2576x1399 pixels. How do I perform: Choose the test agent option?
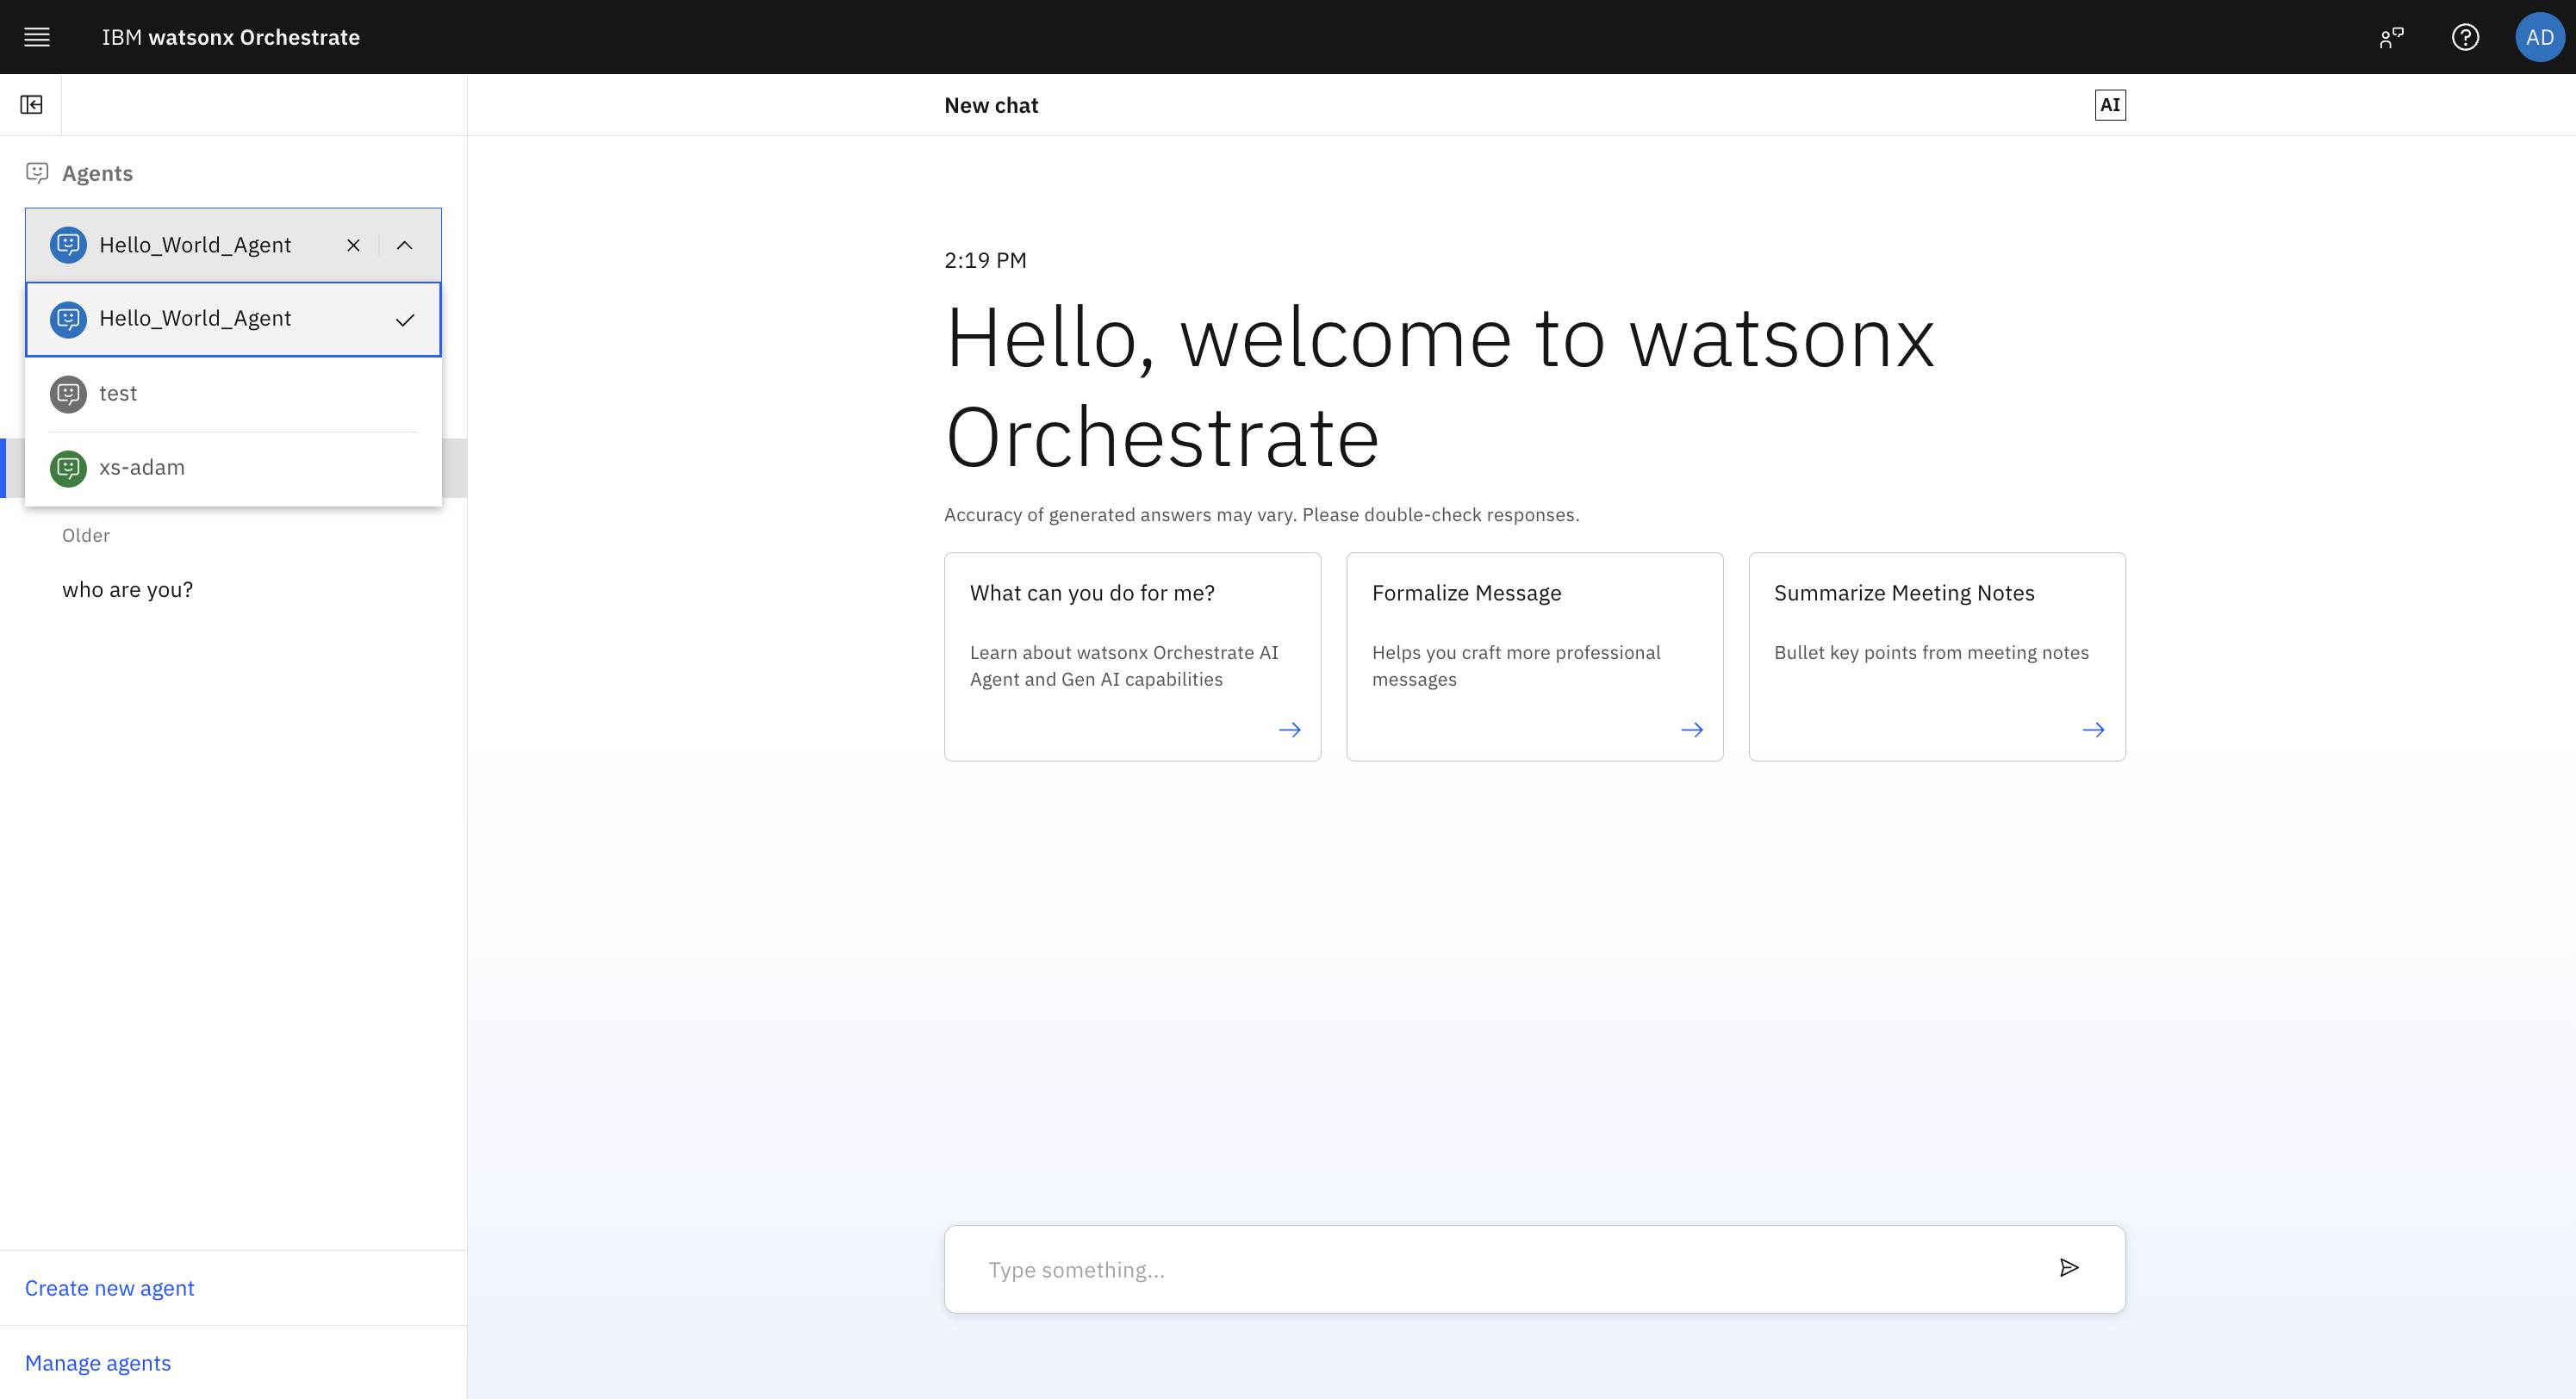(232, 394)
